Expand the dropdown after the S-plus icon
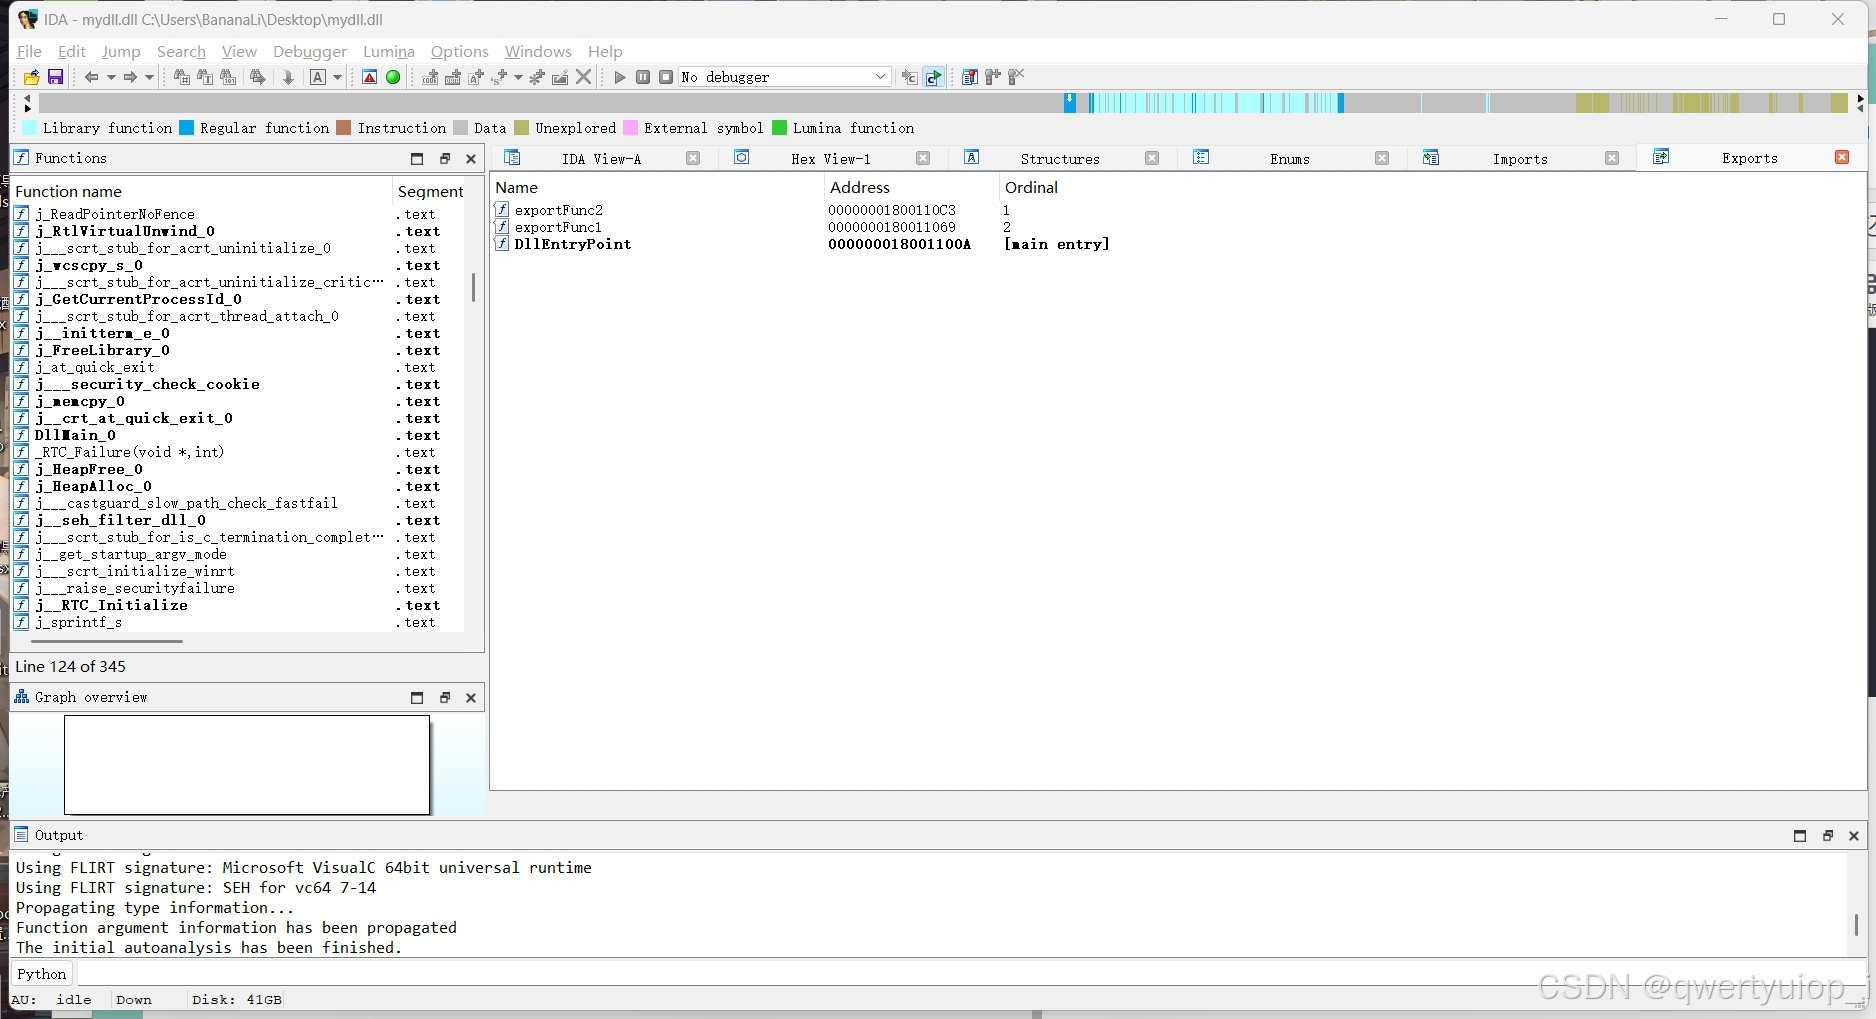The width and height of the screenshot is (1876, 1019). pyautogui.click(x=518, y=77)
